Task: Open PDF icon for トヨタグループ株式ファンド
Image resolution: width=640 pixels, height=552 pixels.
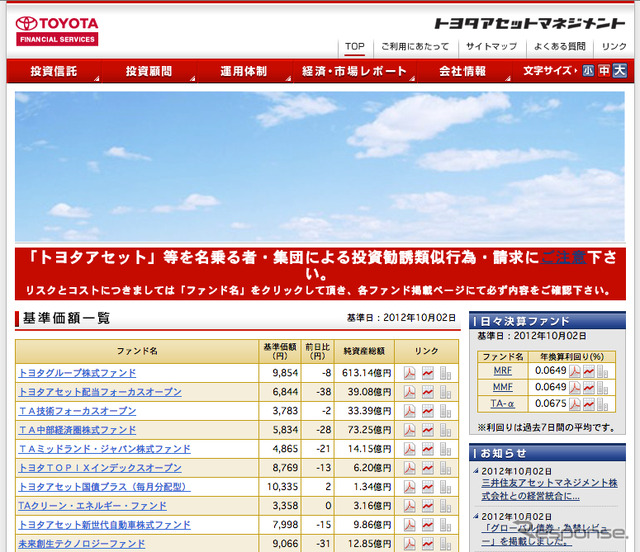Action: 409,373
